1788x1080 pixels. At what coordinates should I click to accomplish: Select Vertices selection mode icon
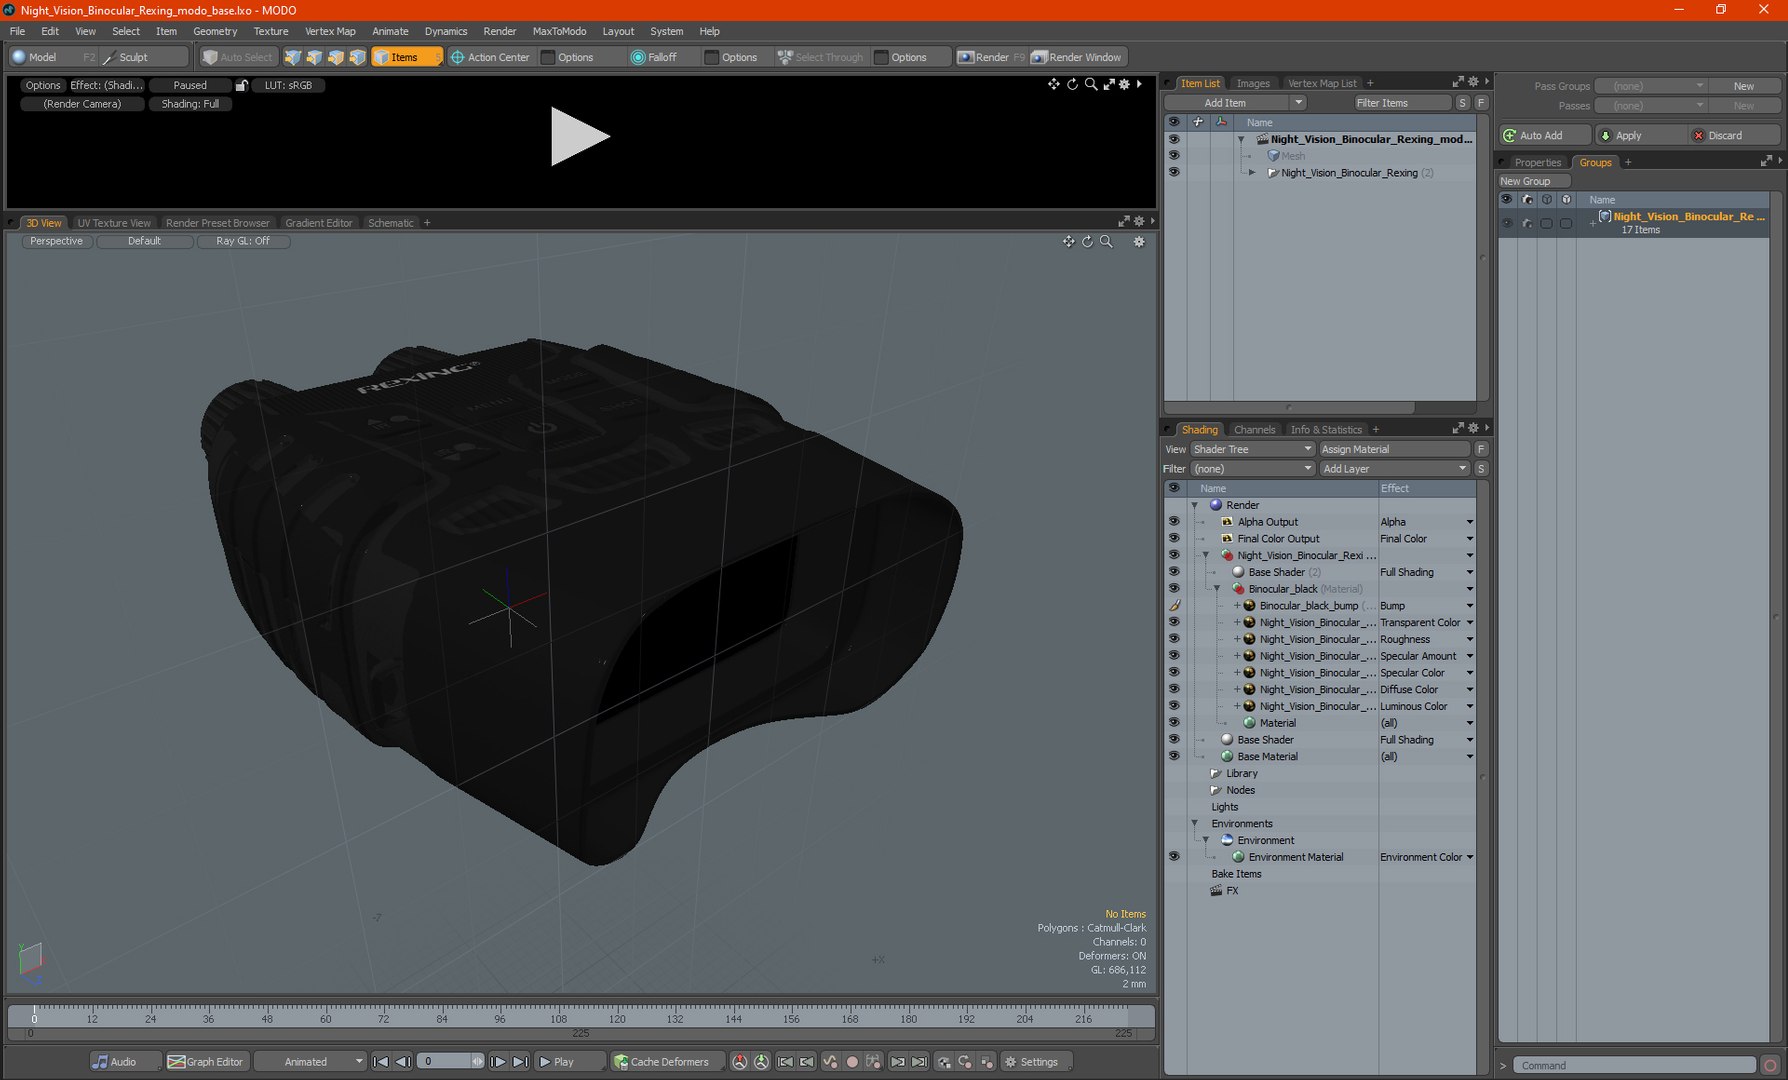pos(292,57)
